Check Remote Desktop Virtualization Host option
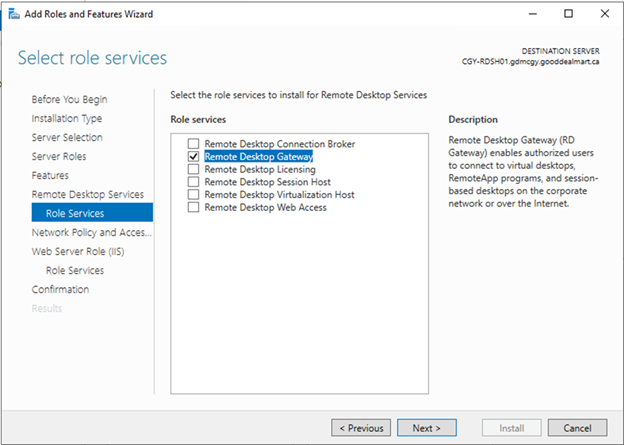624x445 pixels. pos(193,195)
